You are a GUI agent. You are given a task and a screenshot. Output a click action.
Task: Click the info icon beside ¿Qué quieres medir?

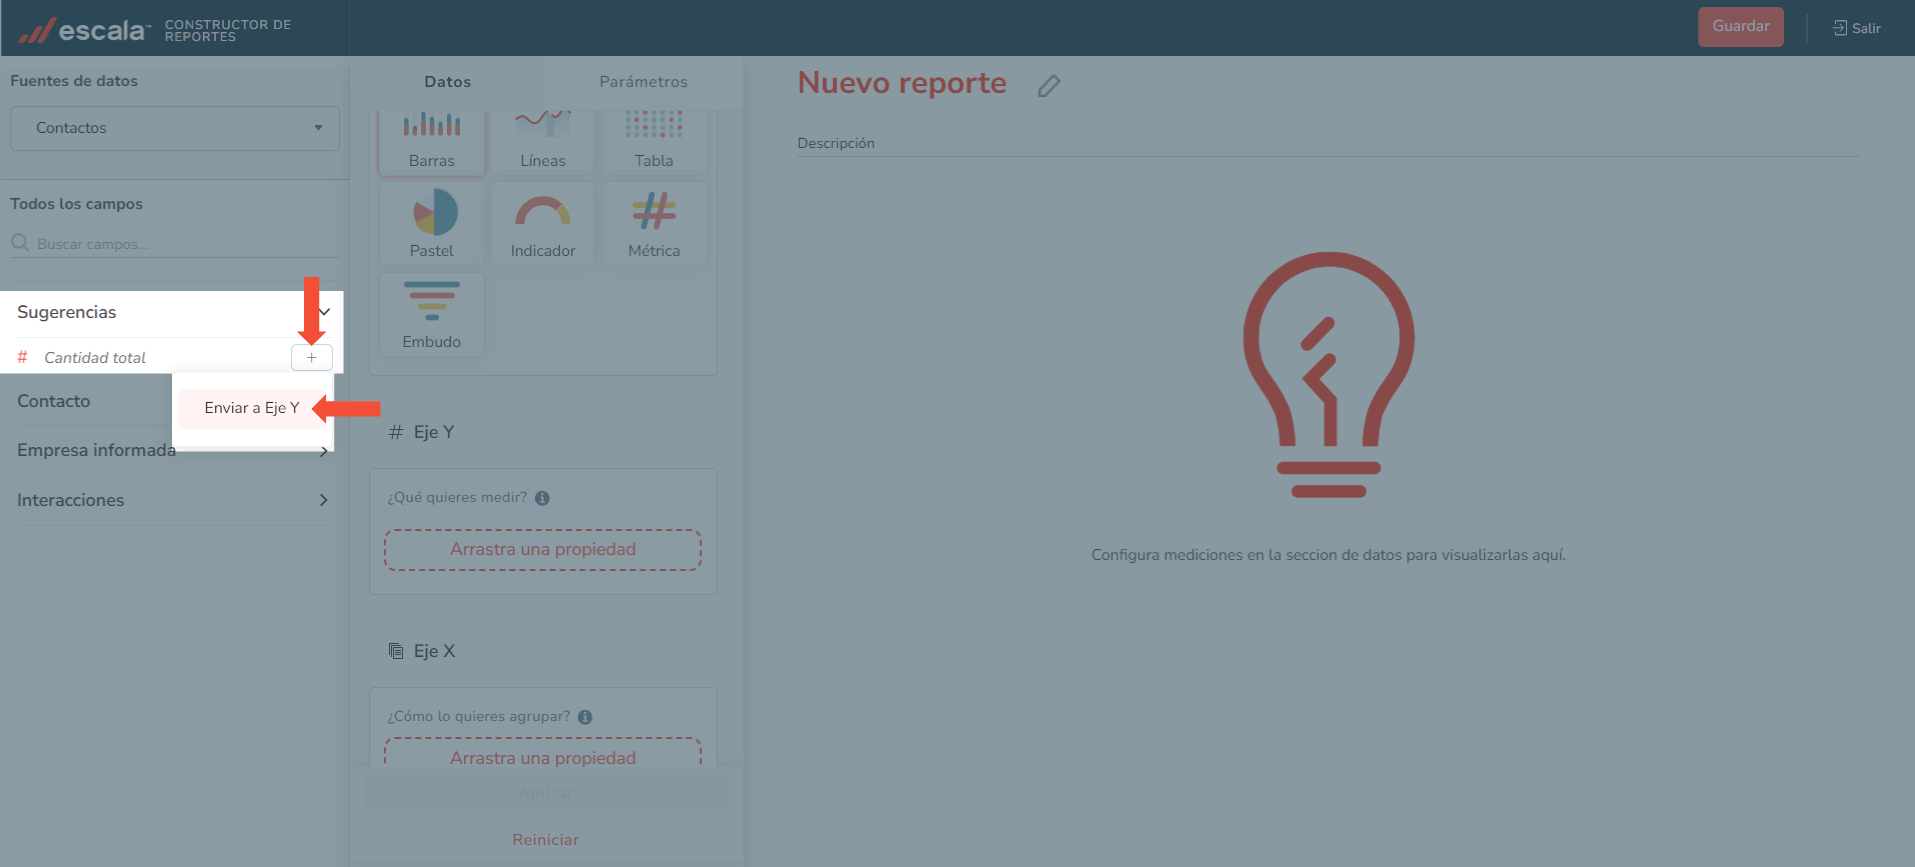pyautogui.click(x=542, y=498)
